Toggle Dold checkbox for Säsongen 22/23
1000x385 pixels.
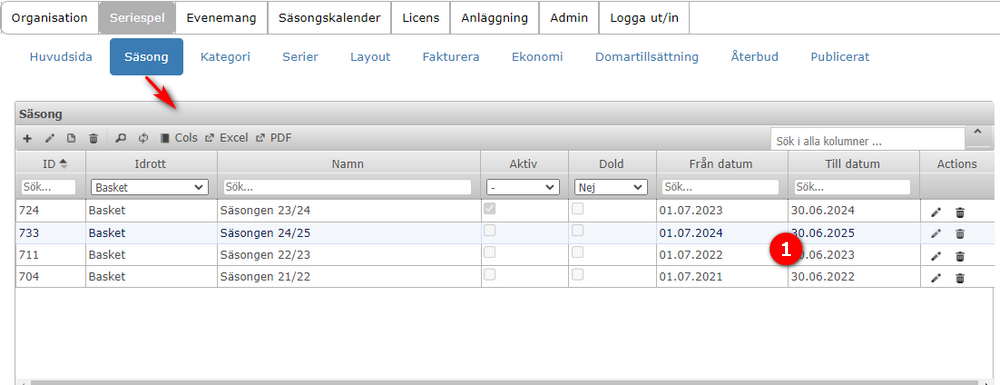pos(577,252)
